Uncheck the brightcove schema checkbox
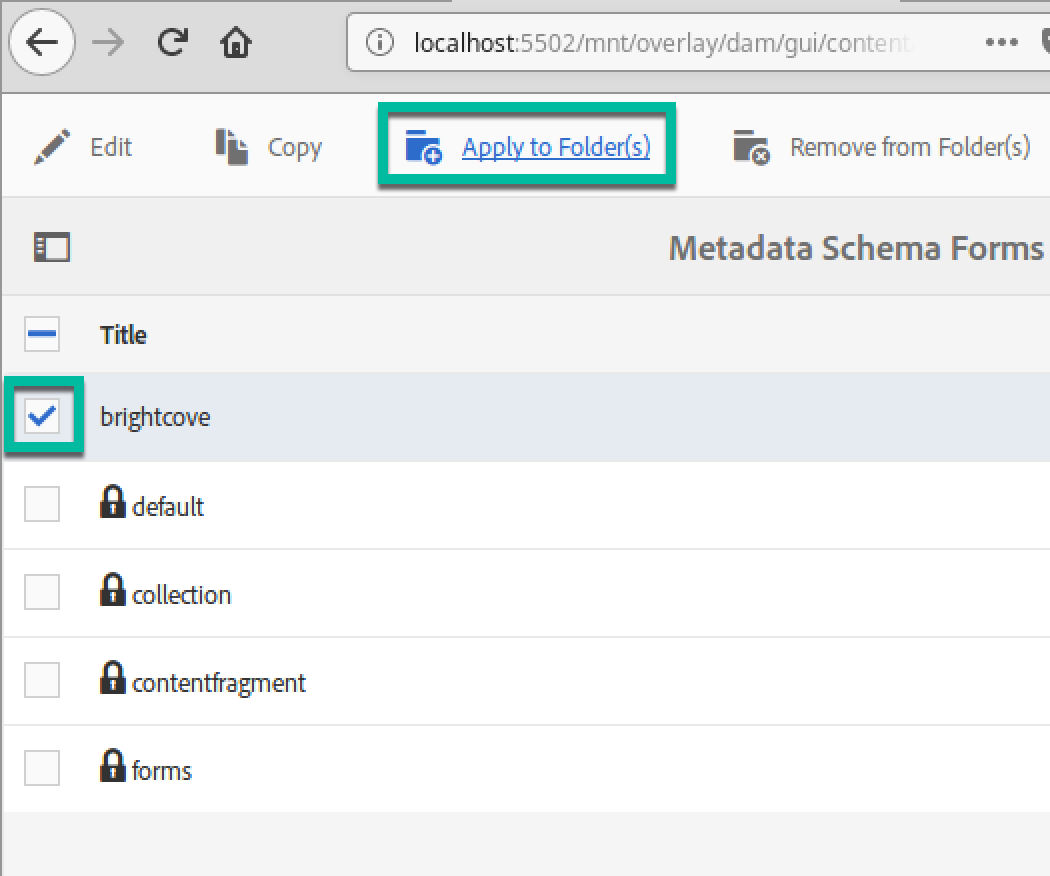 coord(42,417)
